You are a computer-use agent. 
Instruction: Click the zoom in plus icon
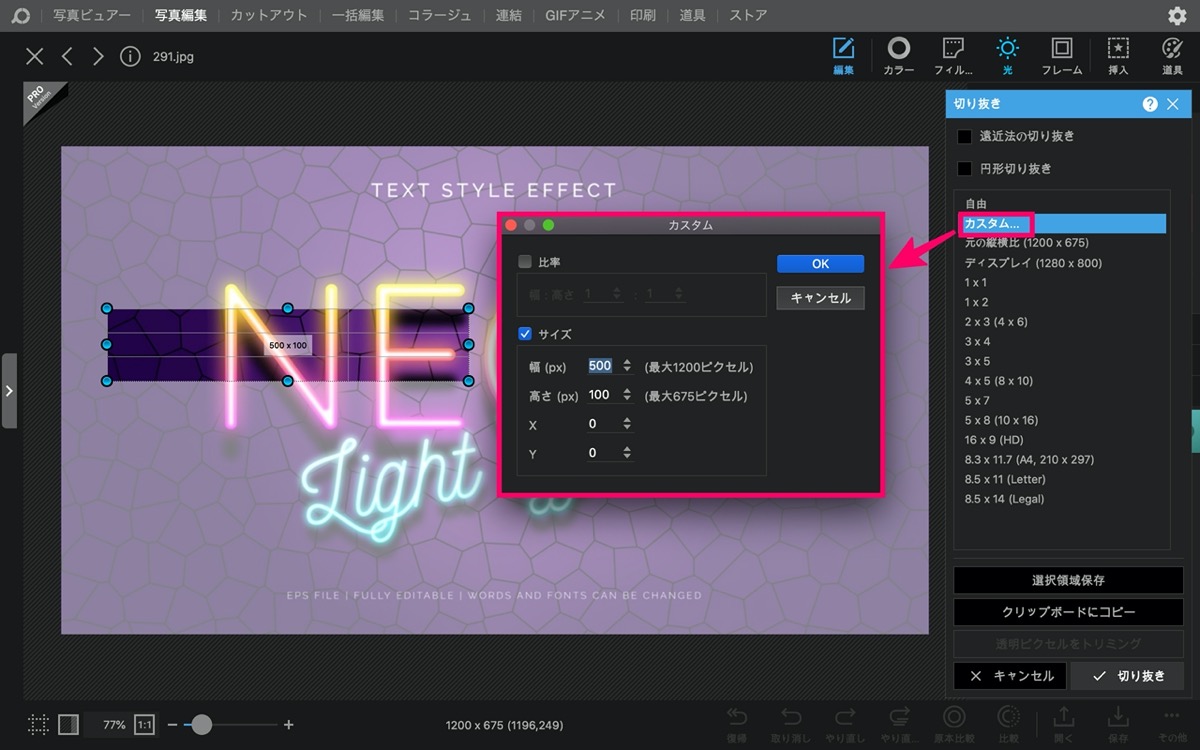coord(289,724)
